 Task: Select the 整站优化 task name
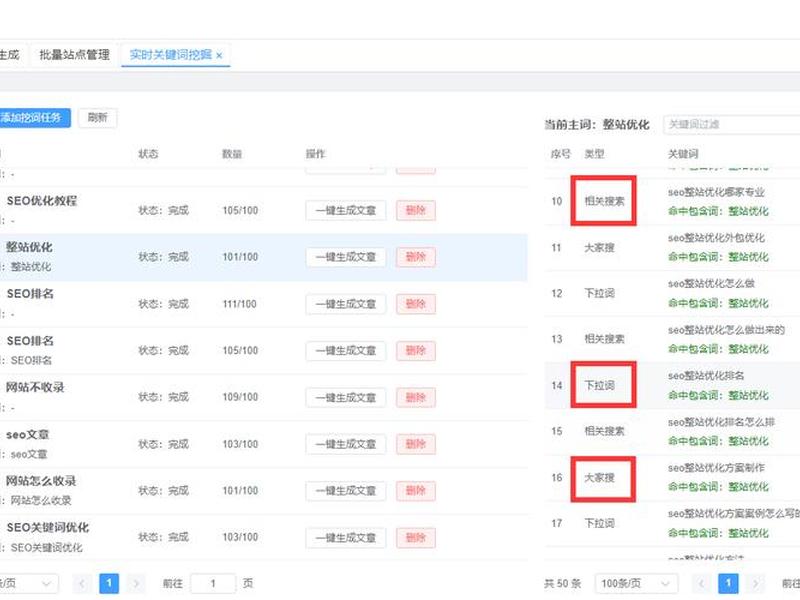pyautogui.click(x=29, y=247)
